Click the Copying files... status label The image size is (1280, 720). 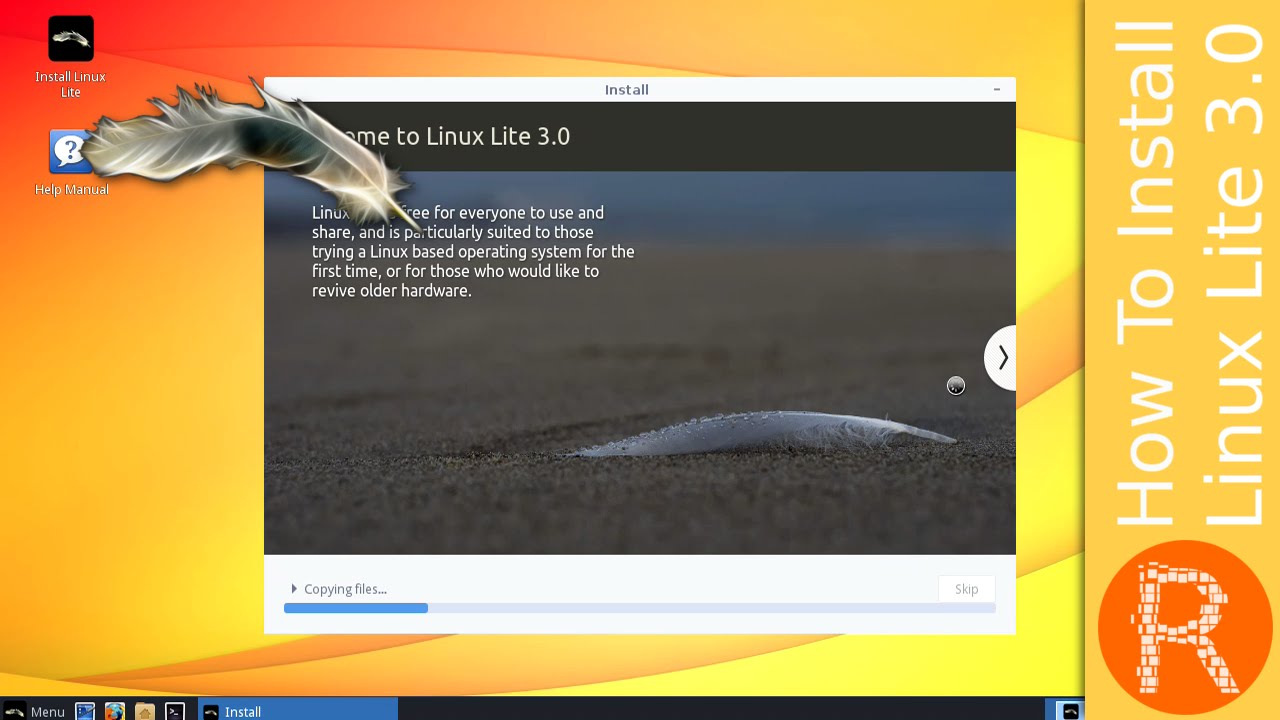[x=345, y=589]
